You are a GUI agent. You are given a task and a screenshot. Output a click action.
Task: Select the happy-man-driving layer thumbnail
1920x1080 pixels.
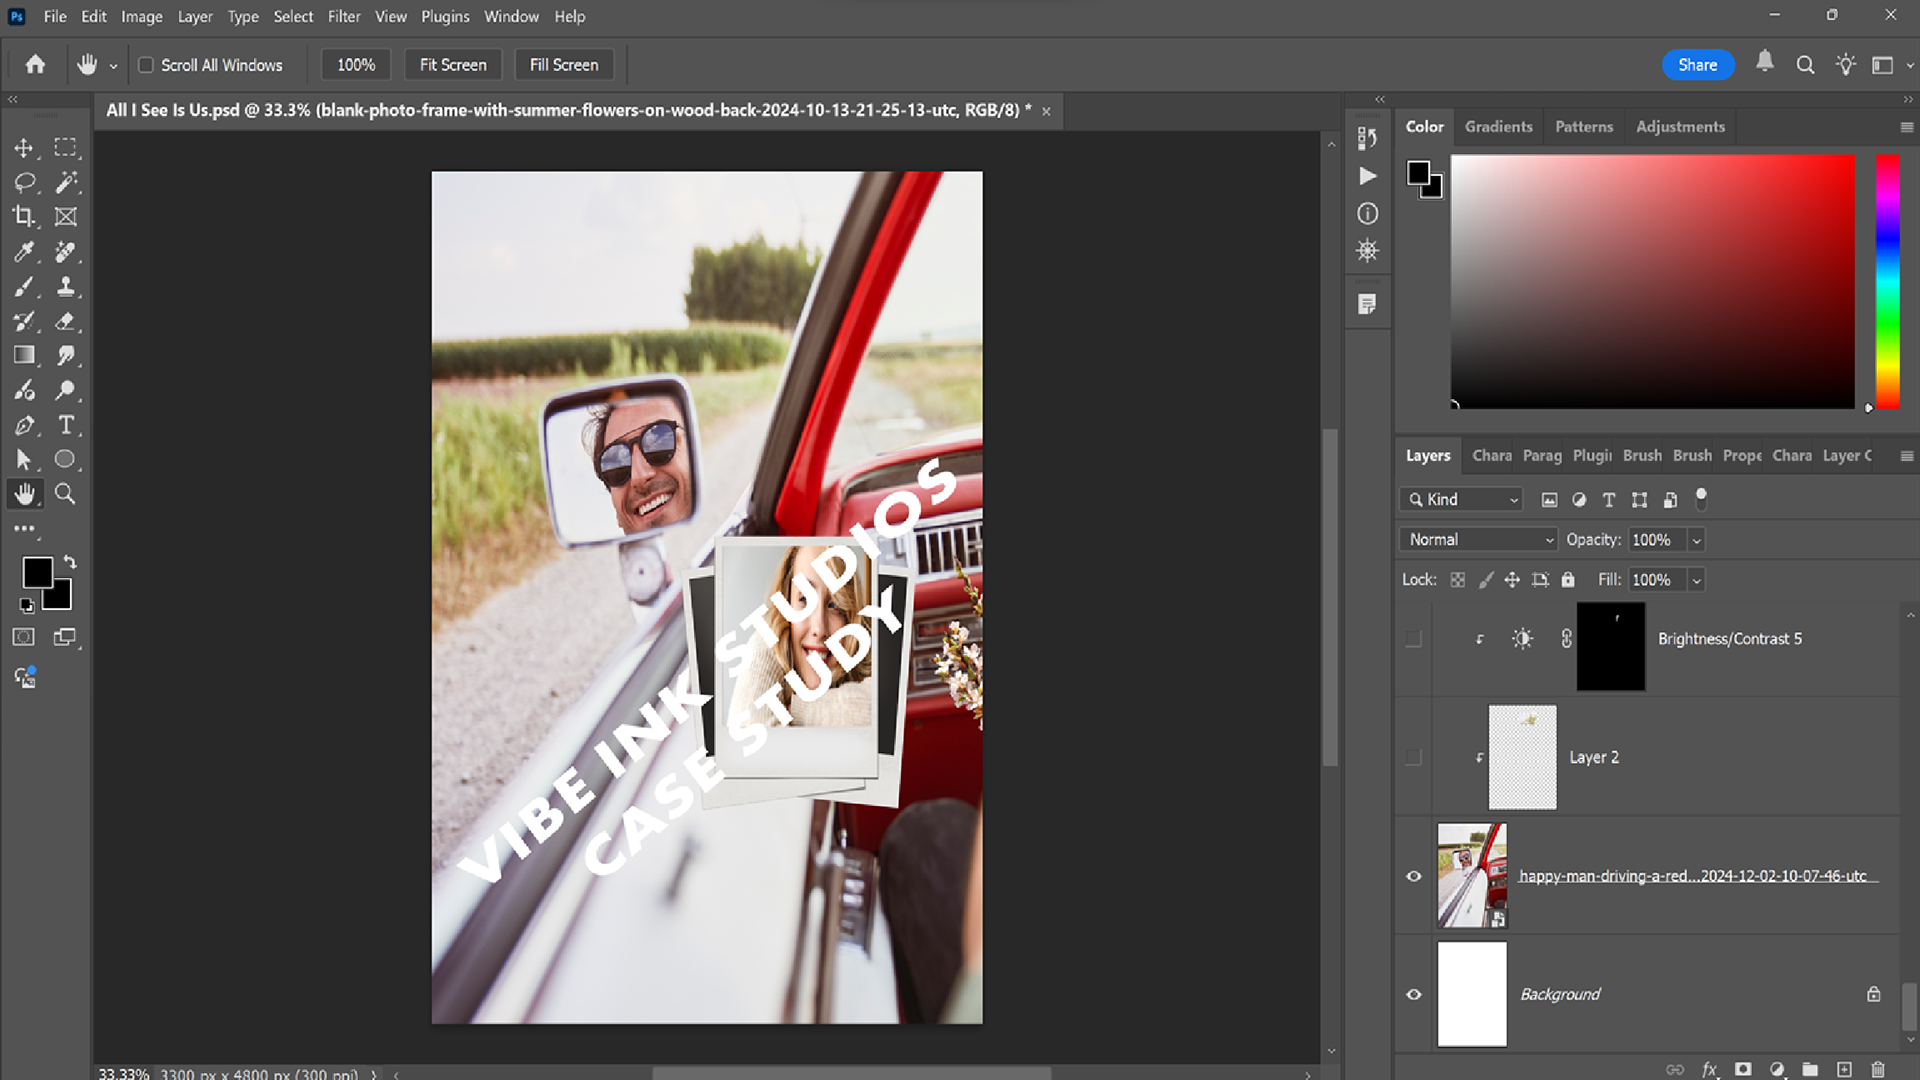tap(1471, 876)
